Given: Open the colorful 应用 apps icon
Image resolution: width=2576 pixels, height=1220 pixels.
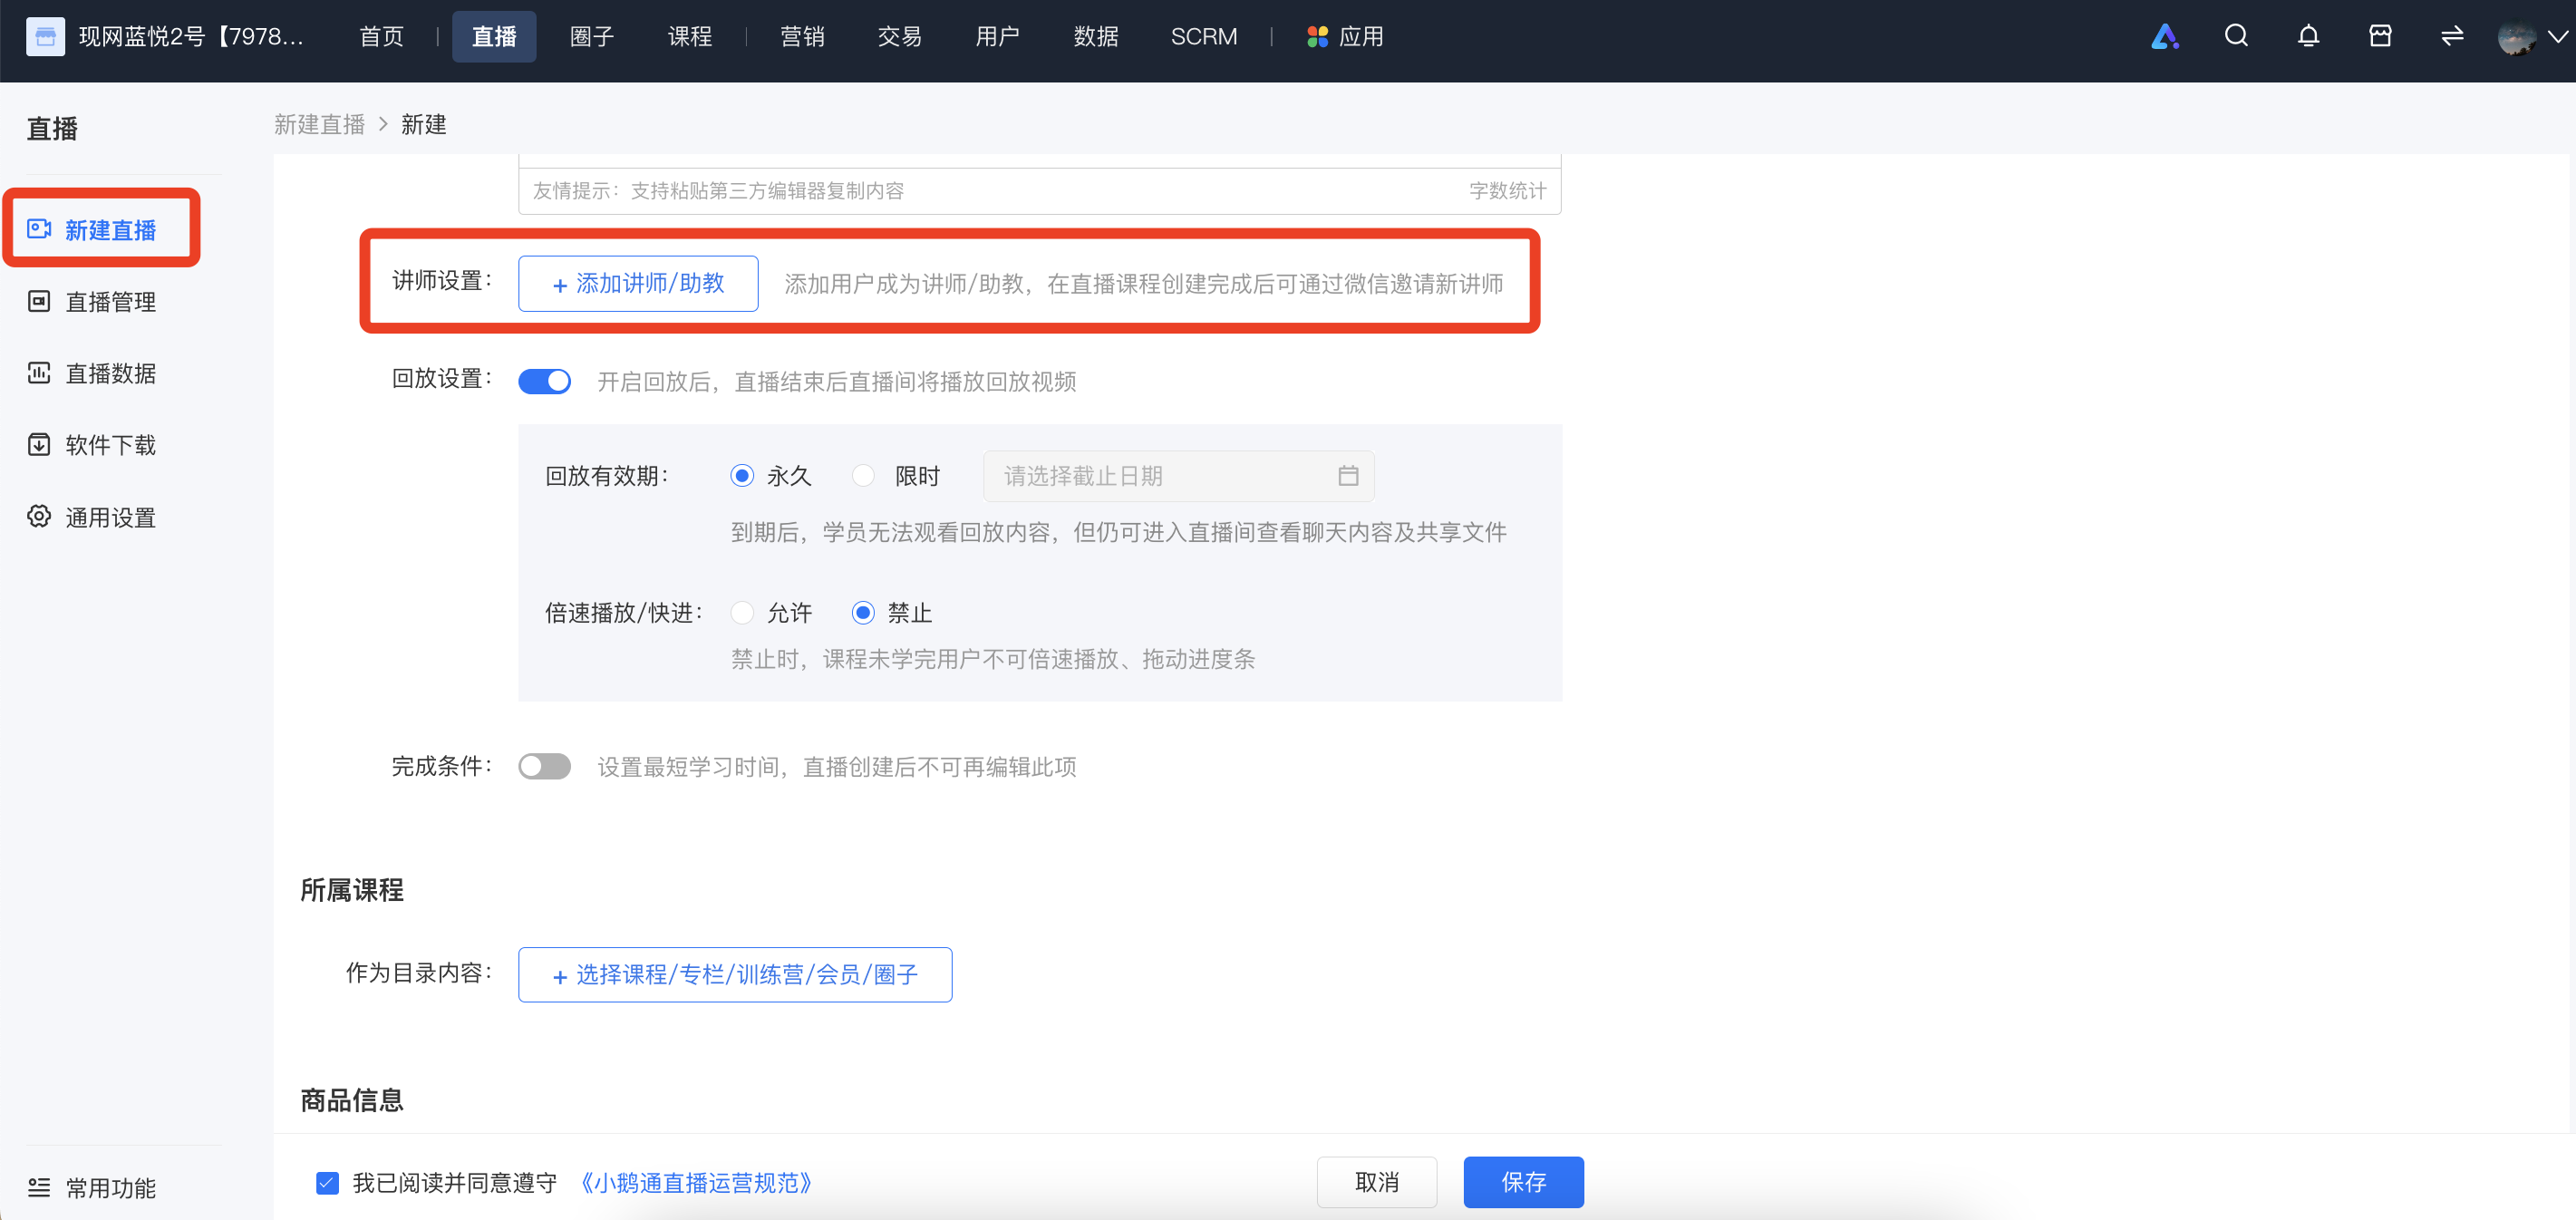Looking at the screenshot, I should [1317, 37].
